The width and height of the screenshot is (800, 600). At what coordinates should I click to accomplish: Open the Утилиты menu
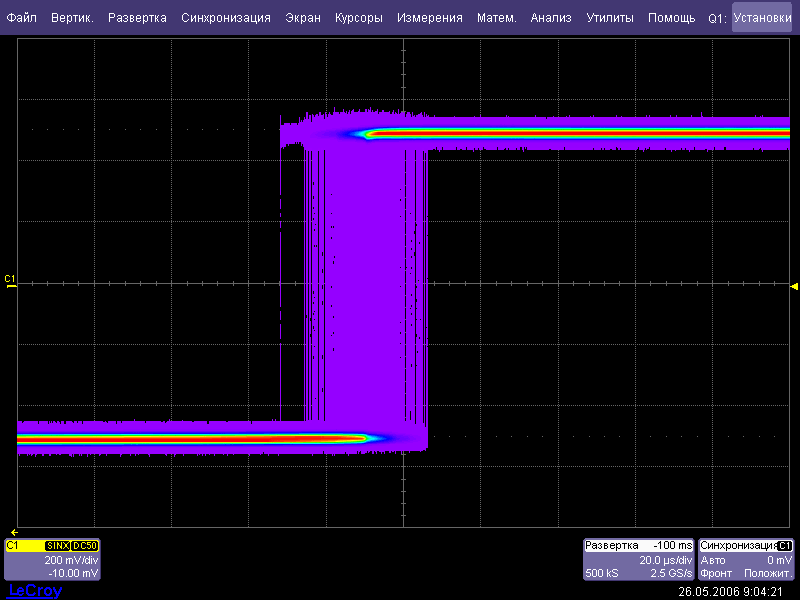[609, 18]
